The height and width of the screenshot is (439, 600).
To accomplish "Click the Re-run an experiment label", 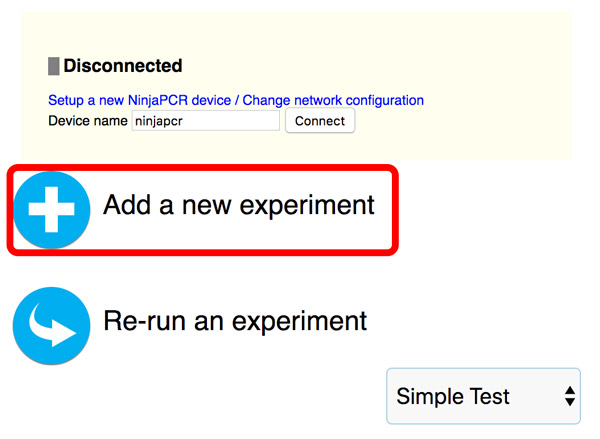I will 235,321.
